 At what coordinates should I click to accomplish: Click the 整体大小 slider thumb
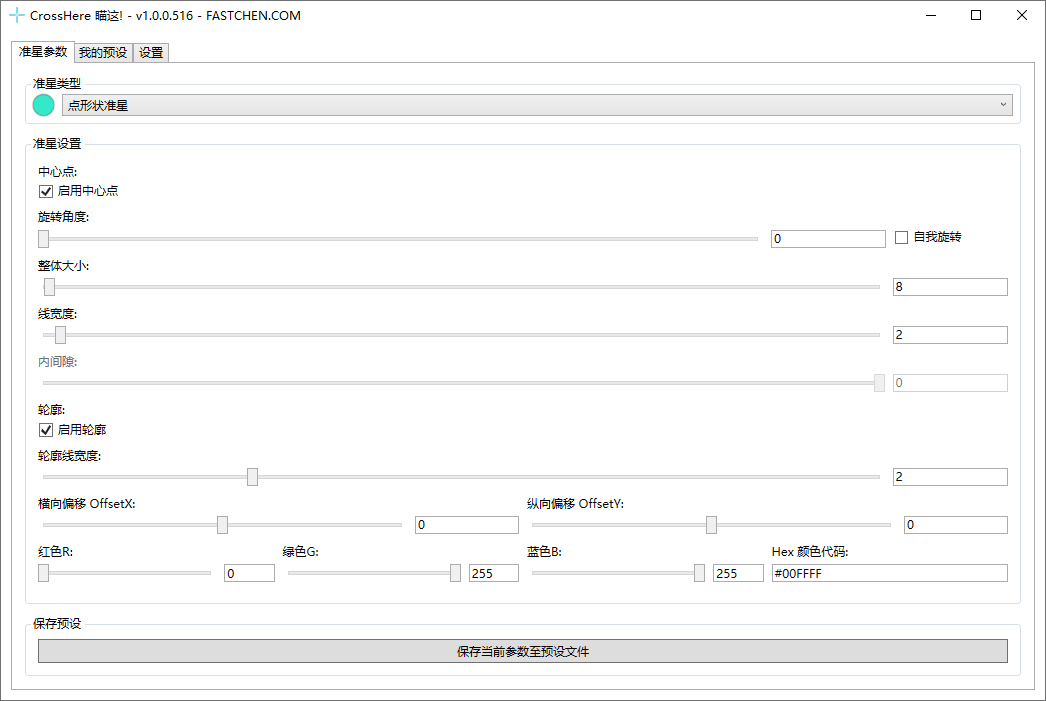[49, 287]
